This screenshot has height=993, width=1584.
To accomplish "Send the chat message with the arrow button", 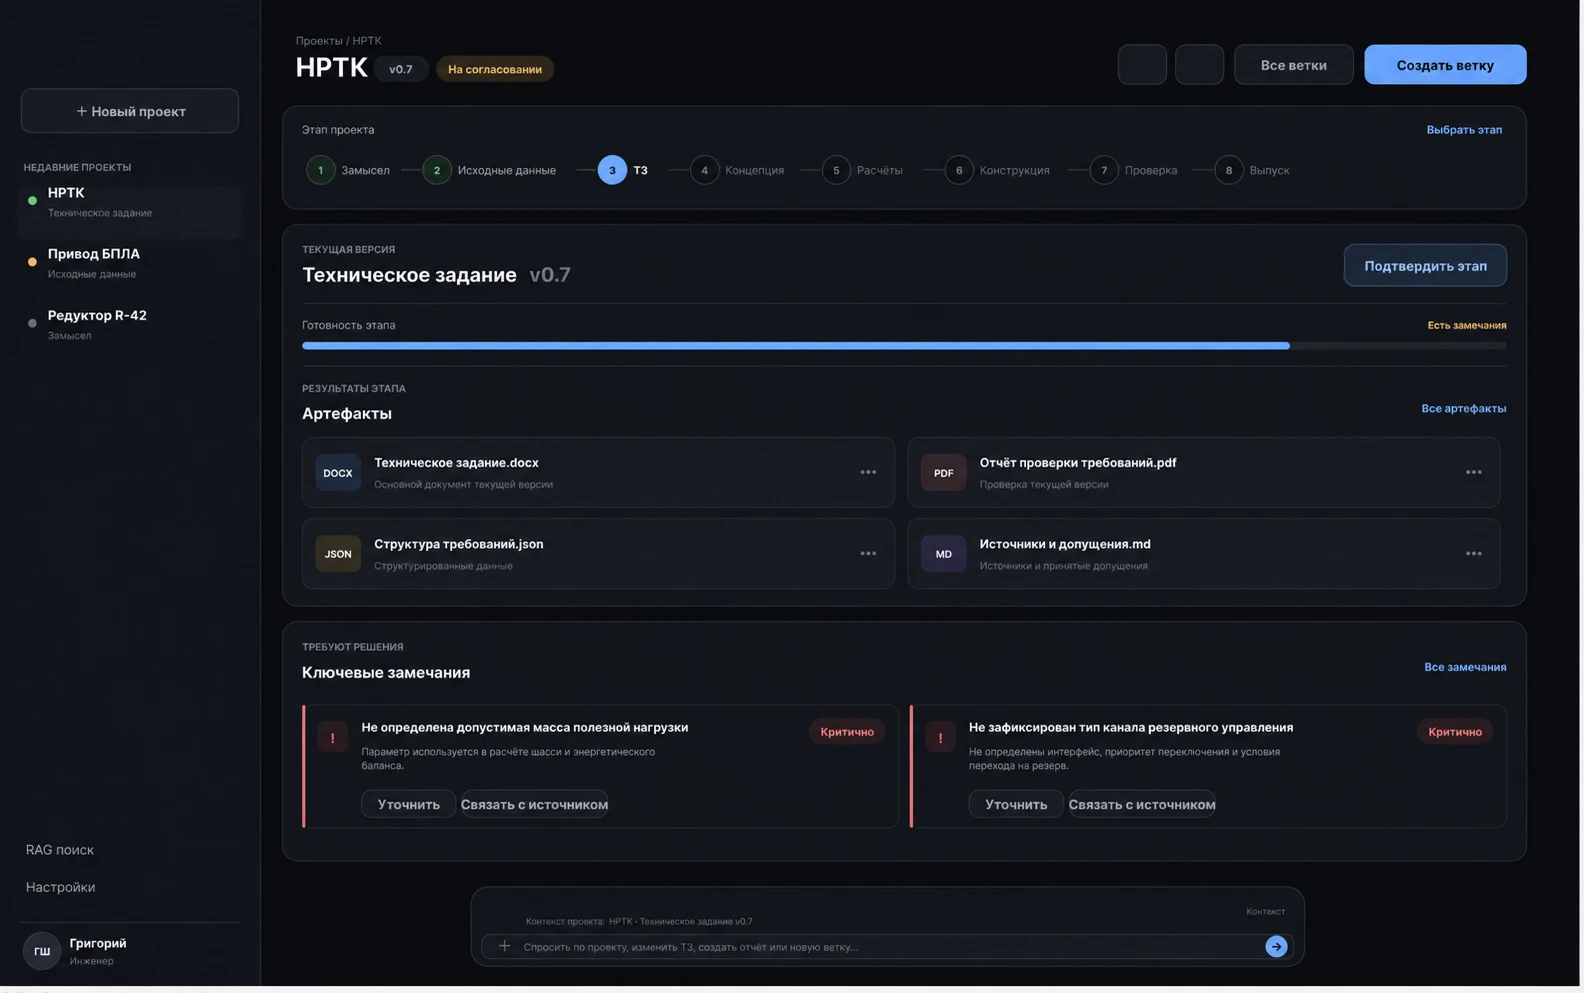I will pyautogui.click(x=1276, y=946).
